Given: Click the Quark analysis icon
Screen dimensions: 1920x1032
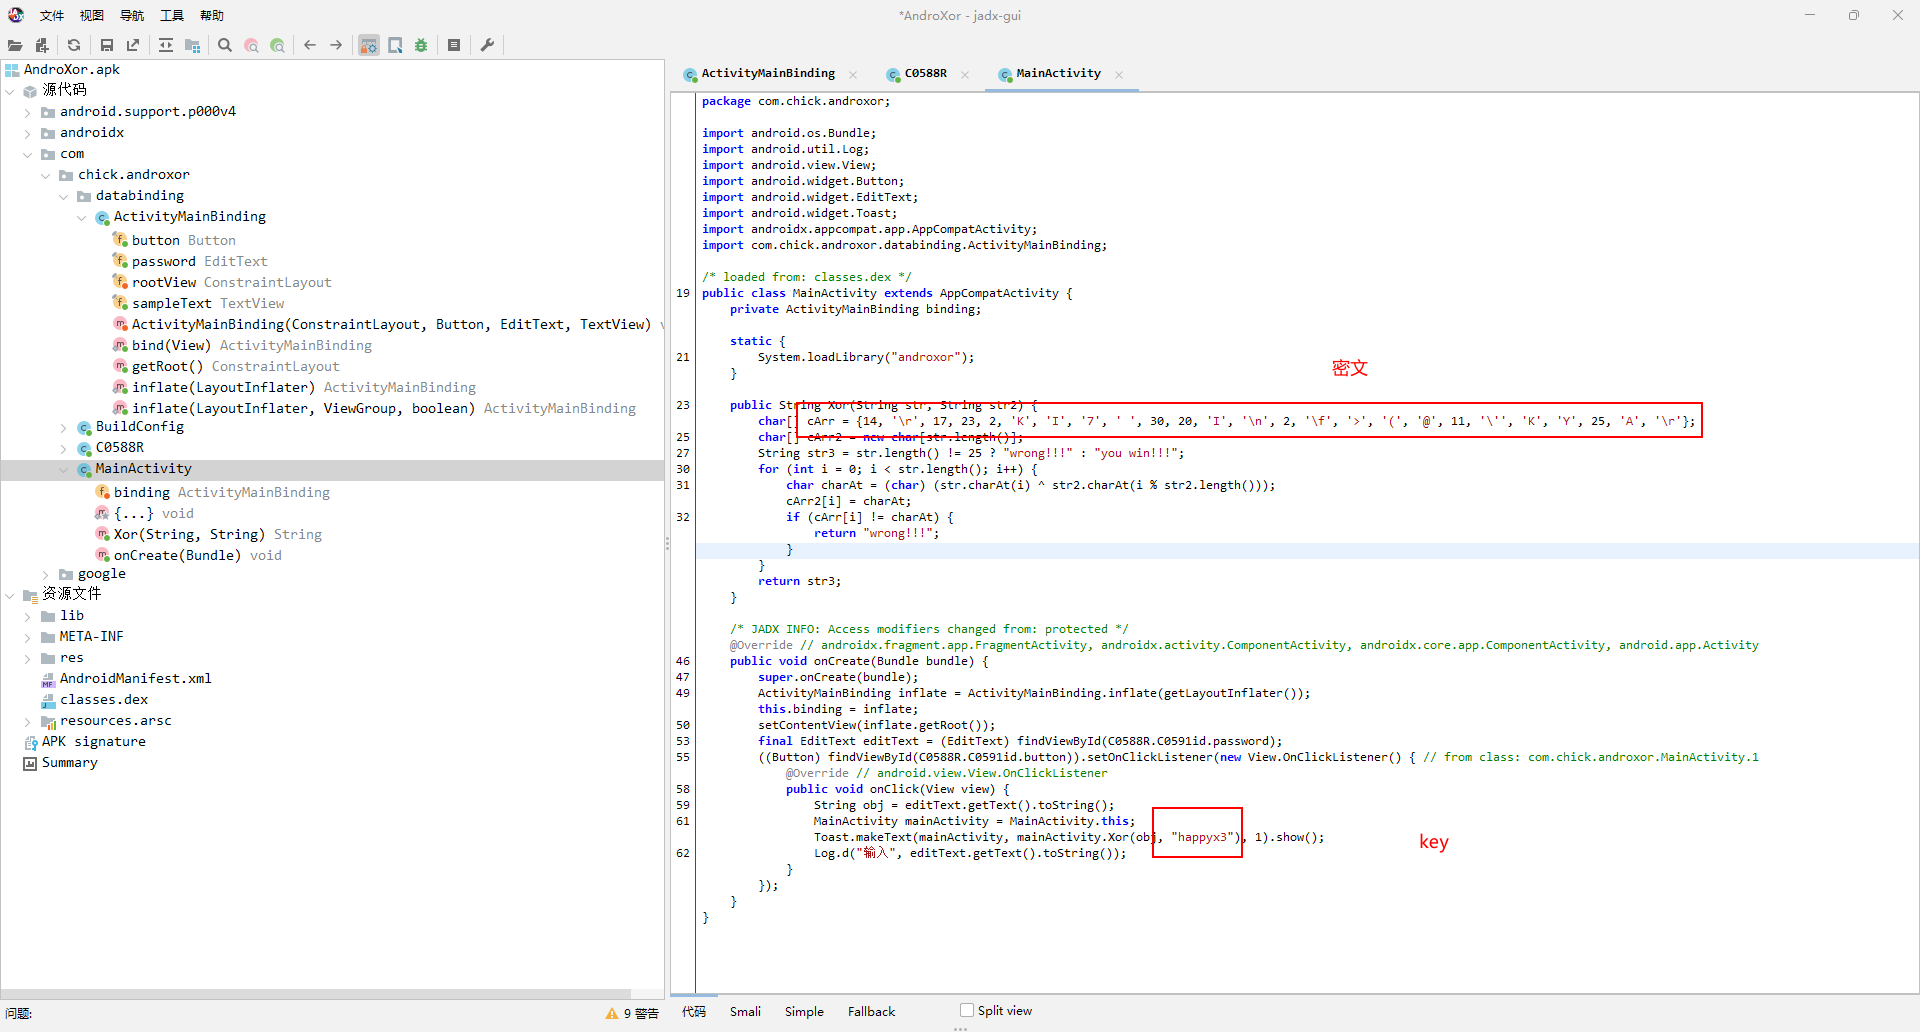Looking at the screenshot, I should (x=395, y=45).
